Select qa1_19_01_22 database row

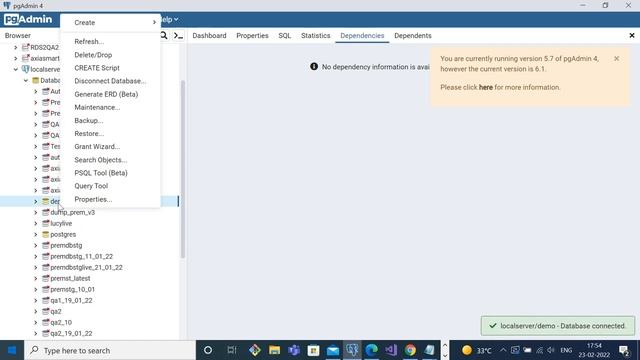(71, 300)
